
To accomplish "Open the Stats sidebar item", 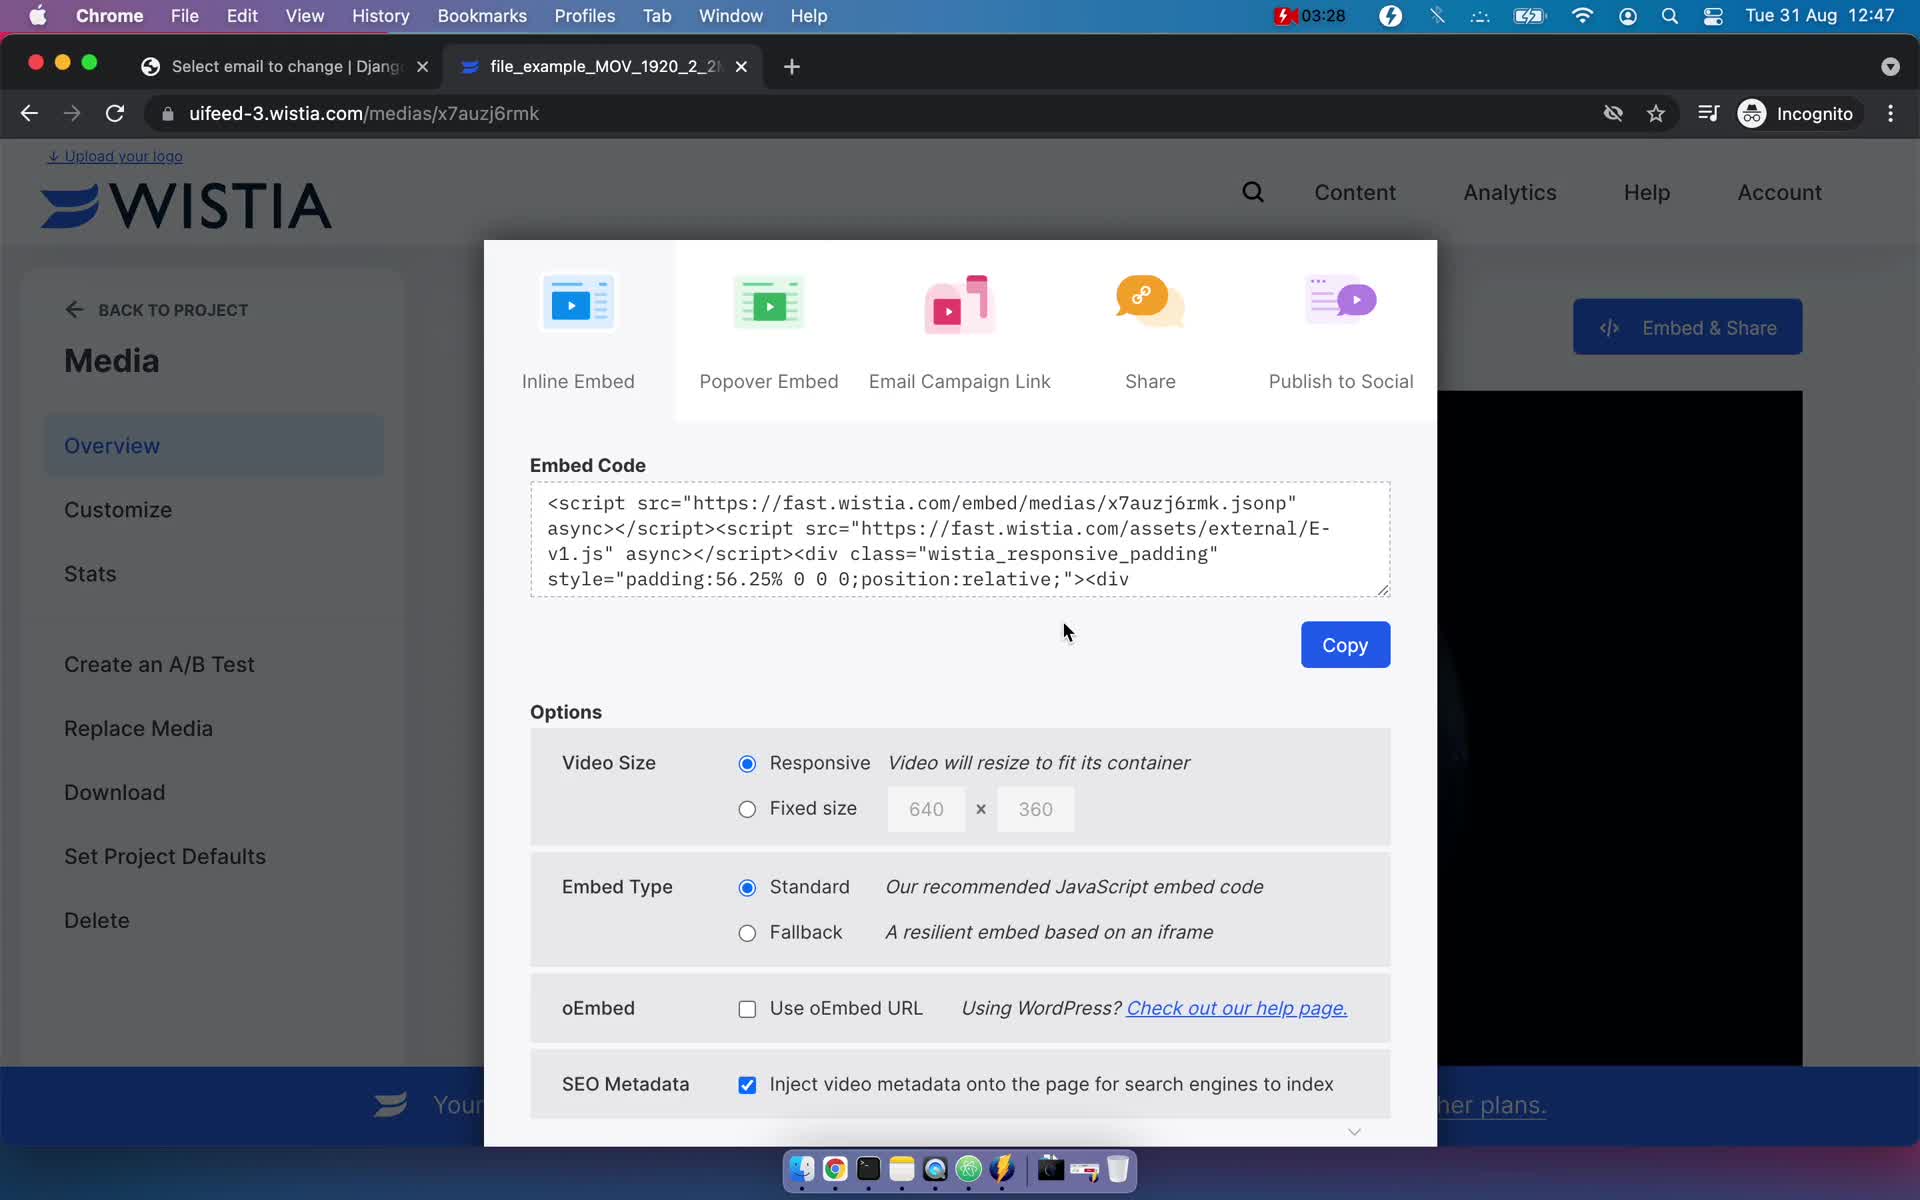I will [90, 574].
